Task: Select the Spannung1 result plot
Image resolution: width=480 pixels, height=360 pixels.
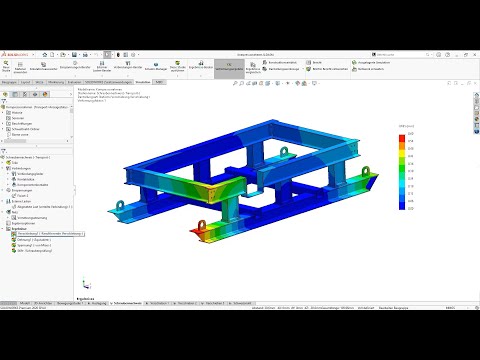Action: tap(34, 245)
